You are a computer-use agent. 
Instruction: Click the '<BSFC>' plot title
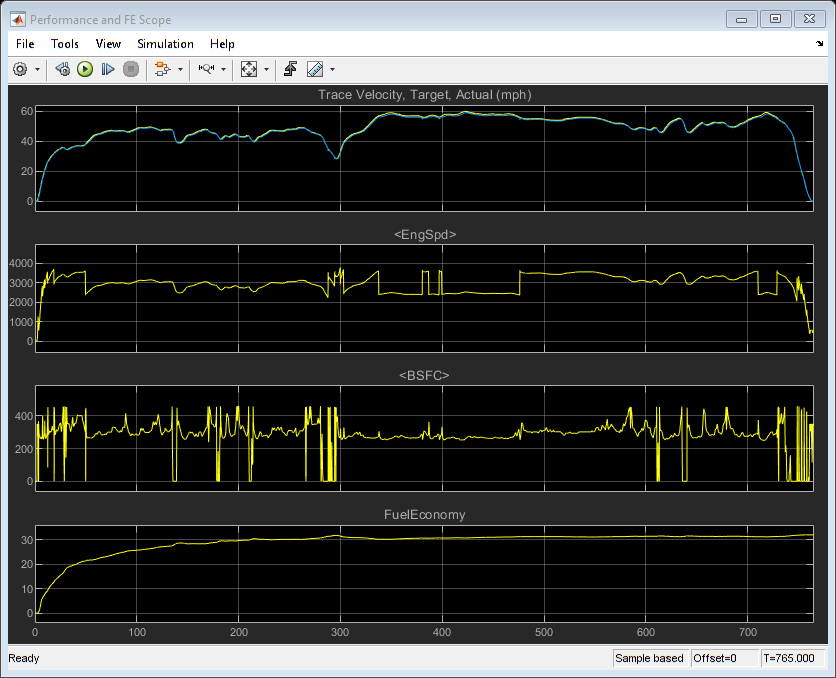(424, 375)
